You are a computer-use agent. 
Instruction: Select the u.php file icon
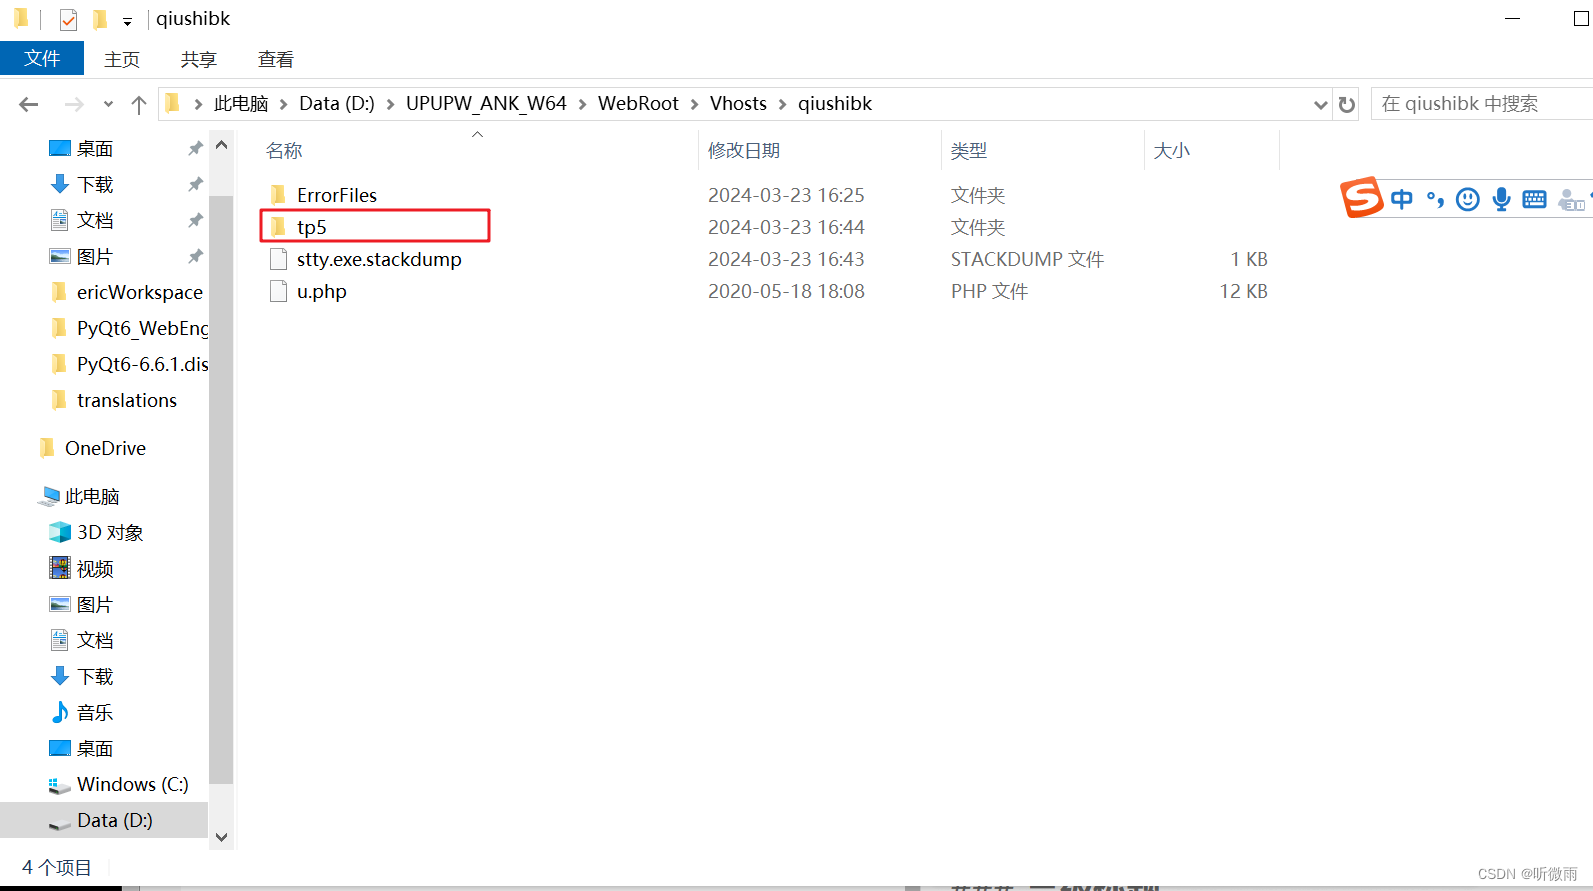(279, 291)
